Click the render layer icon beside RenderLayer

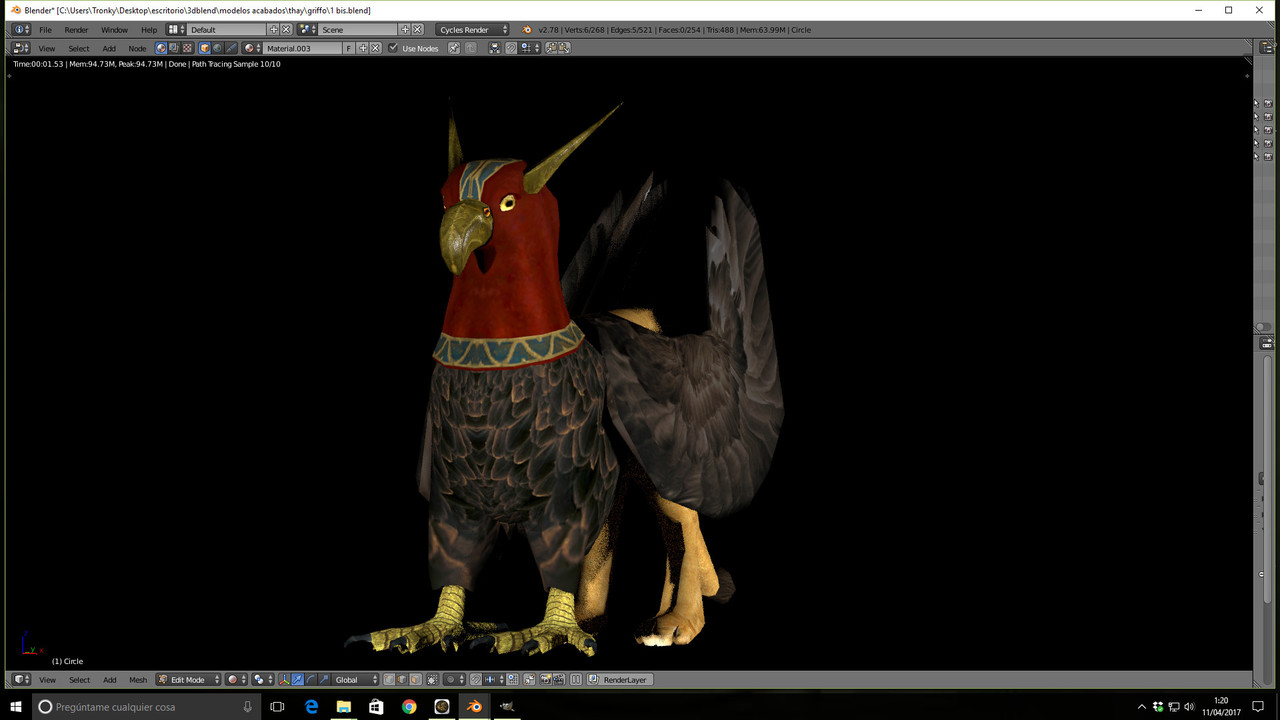pyautogui.click(x=592, y=679)
